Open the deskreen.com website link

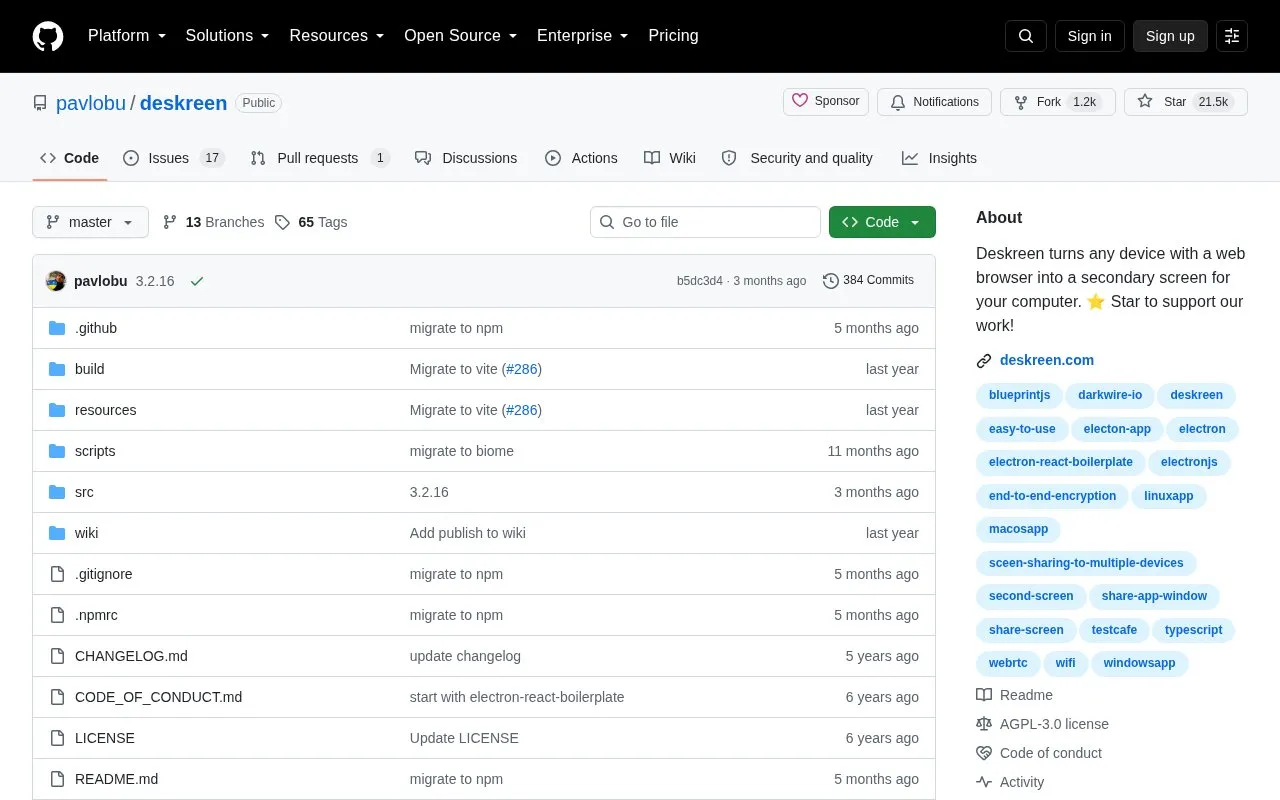1047,360
